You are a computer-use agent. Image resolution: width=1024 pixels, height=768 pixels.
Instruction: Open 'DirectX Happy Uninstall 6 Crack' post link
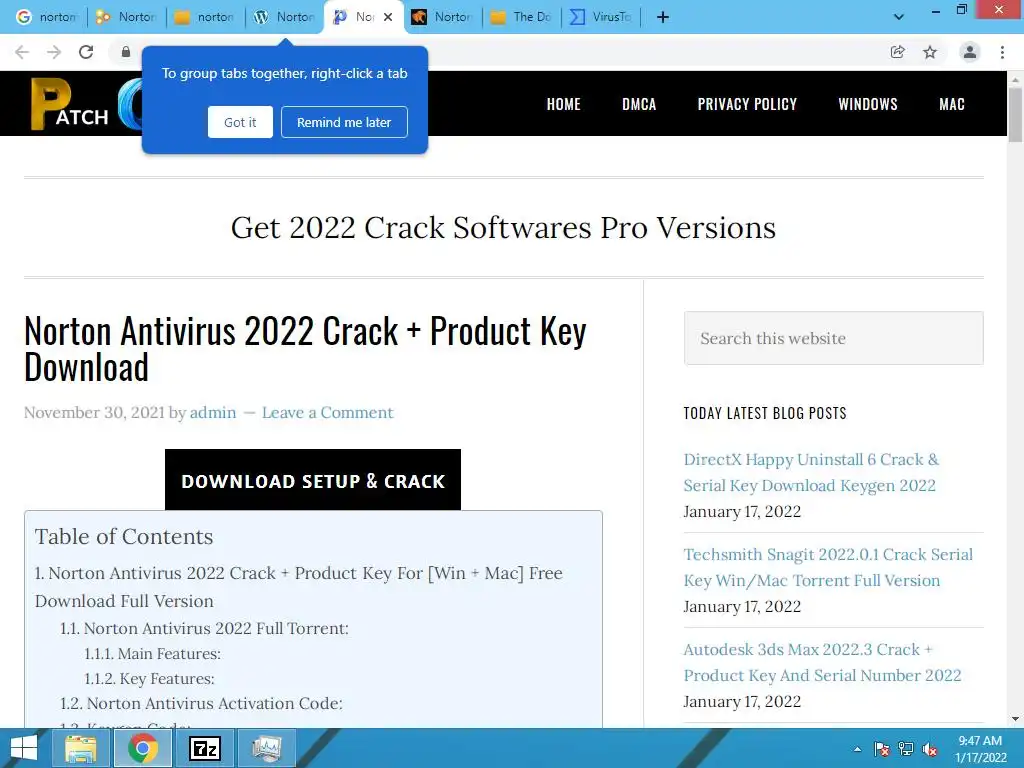(x=811, y=472)
